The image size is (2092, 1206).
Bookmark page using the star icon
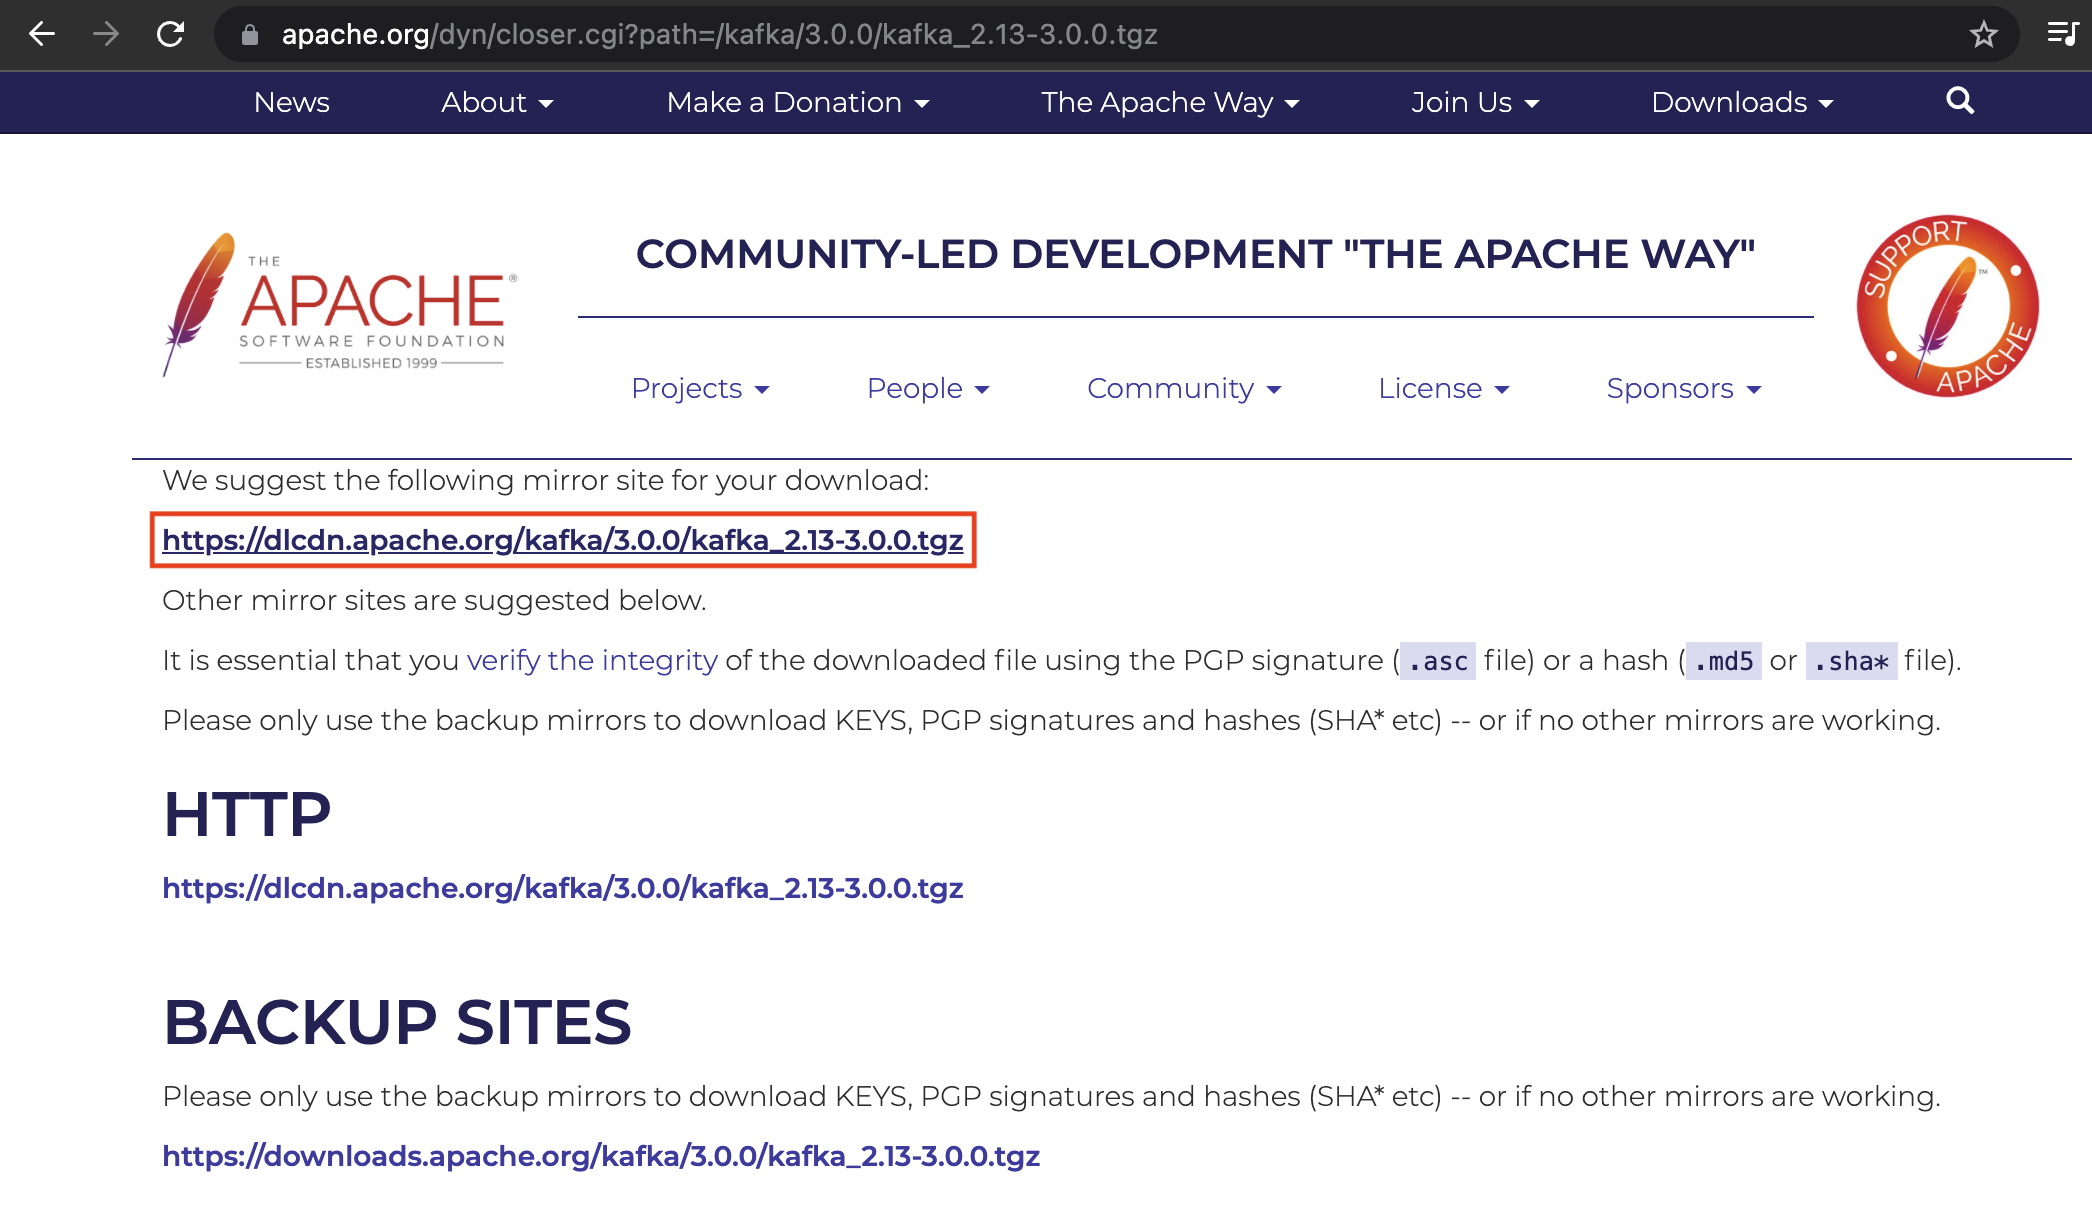pyautogui.click(x=1983, y=35)
